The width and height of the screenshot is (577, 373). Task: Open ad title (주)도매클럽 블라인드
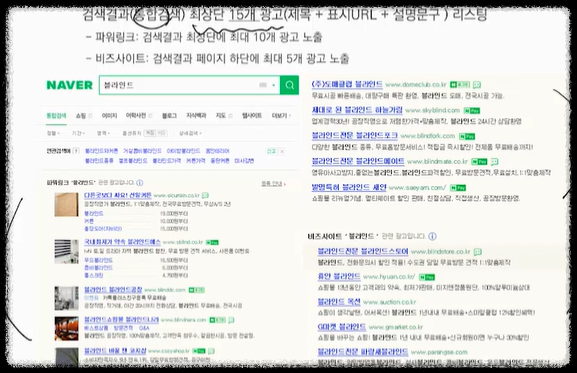347,84
